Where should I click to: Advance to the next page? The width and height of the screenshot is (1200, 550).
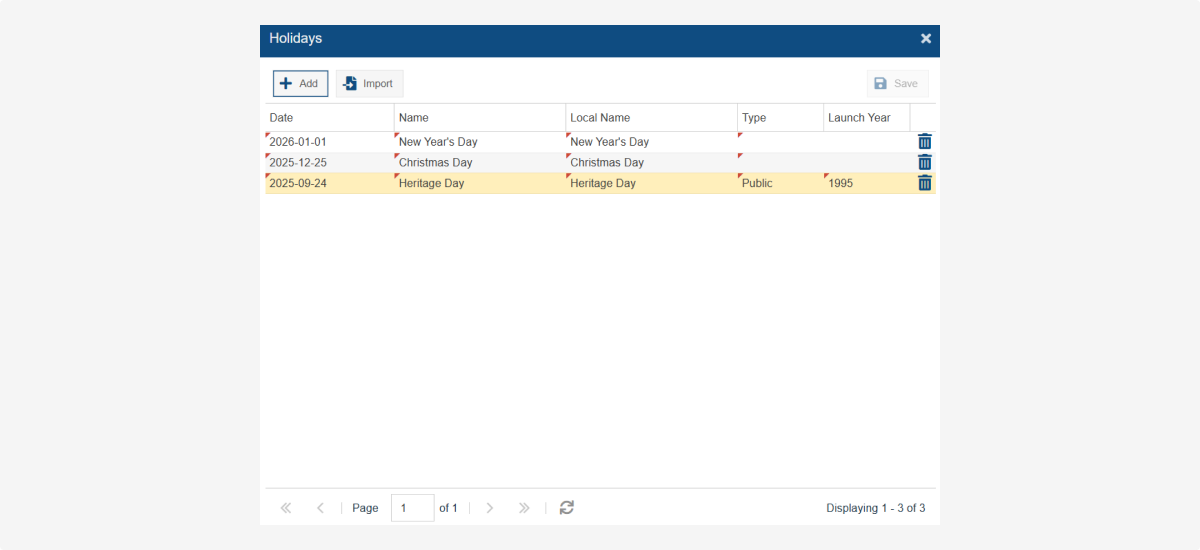(489, 508)
